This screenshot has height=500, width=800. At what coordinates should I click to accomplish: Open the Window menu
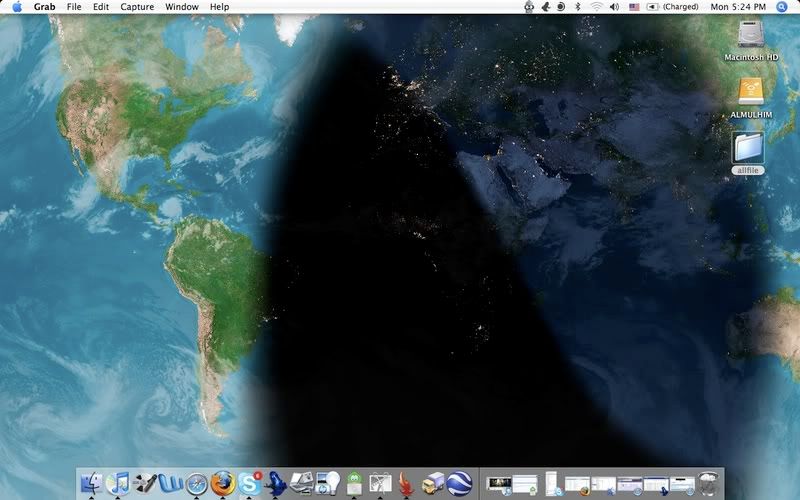pos(181,7)
